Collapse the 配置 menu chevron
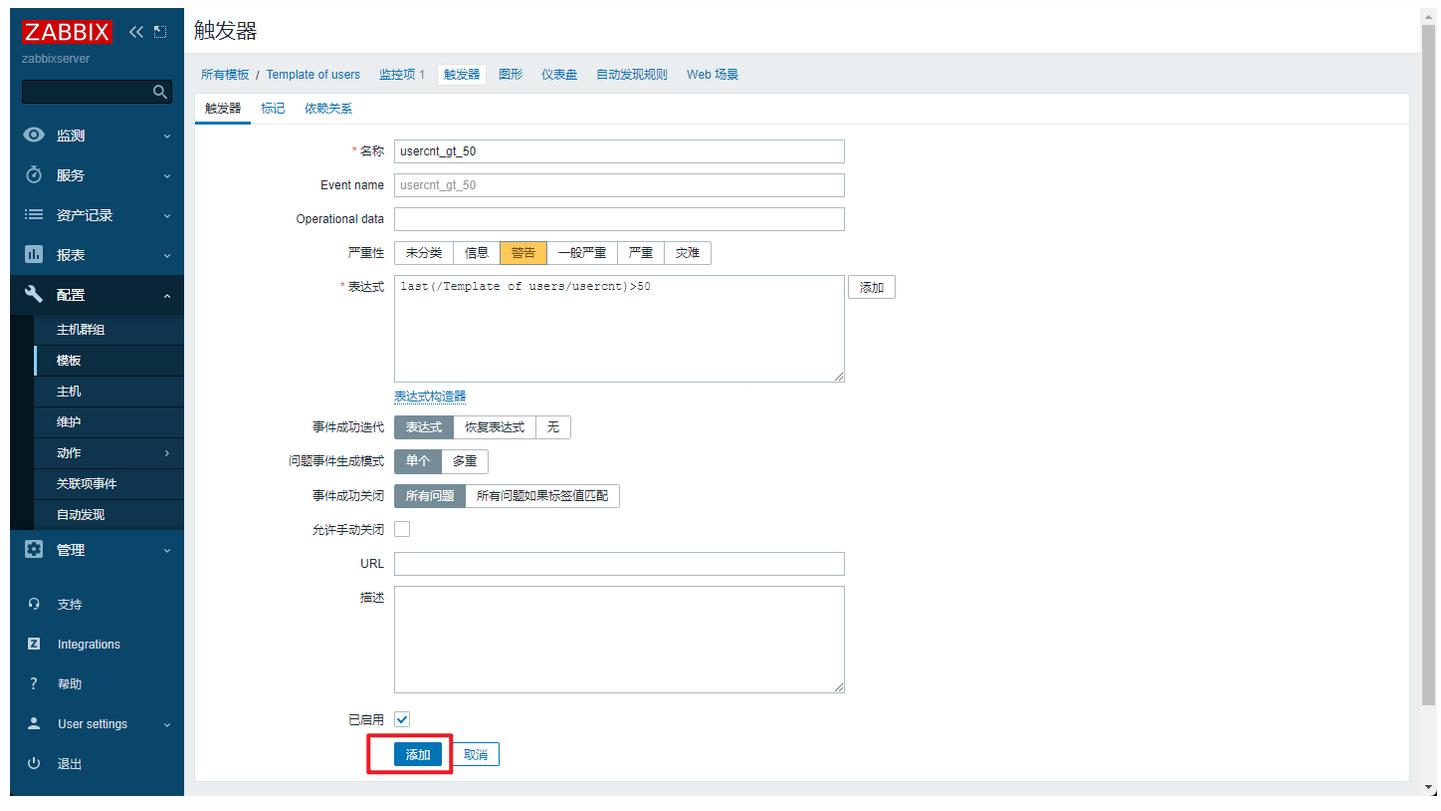 click(167, 296)
